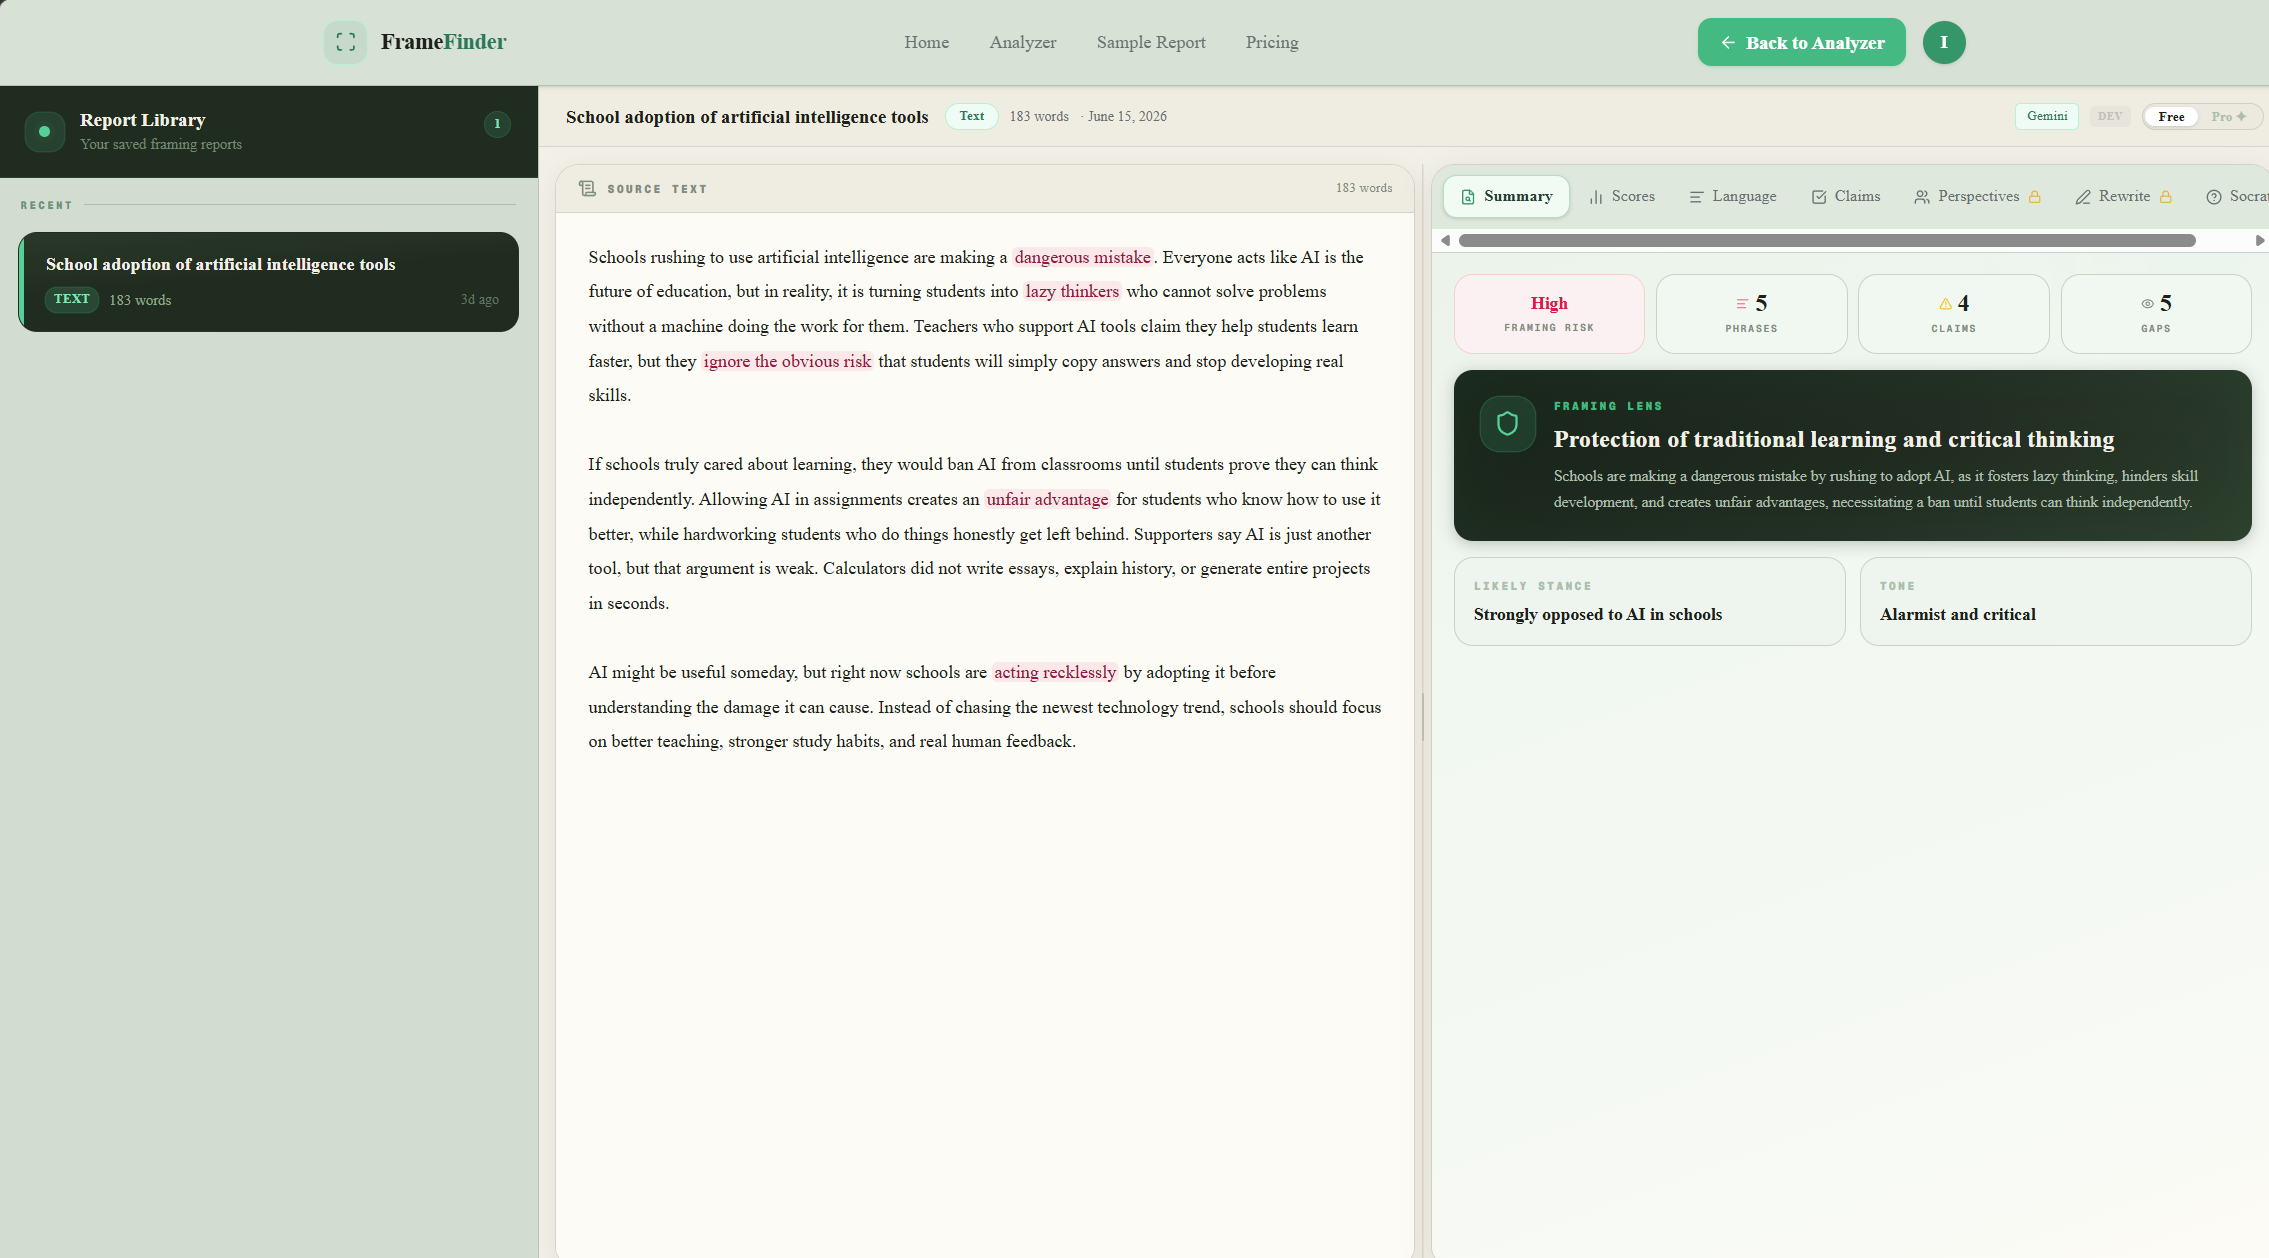Click the Report Library heading
Screen dimensions: 2269x1258
point(142,120)
